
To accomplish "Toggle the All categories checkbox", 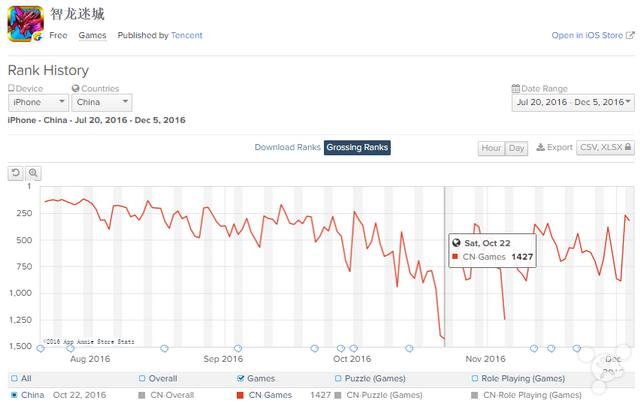I will pyautogui.click(x=13, y=379).
